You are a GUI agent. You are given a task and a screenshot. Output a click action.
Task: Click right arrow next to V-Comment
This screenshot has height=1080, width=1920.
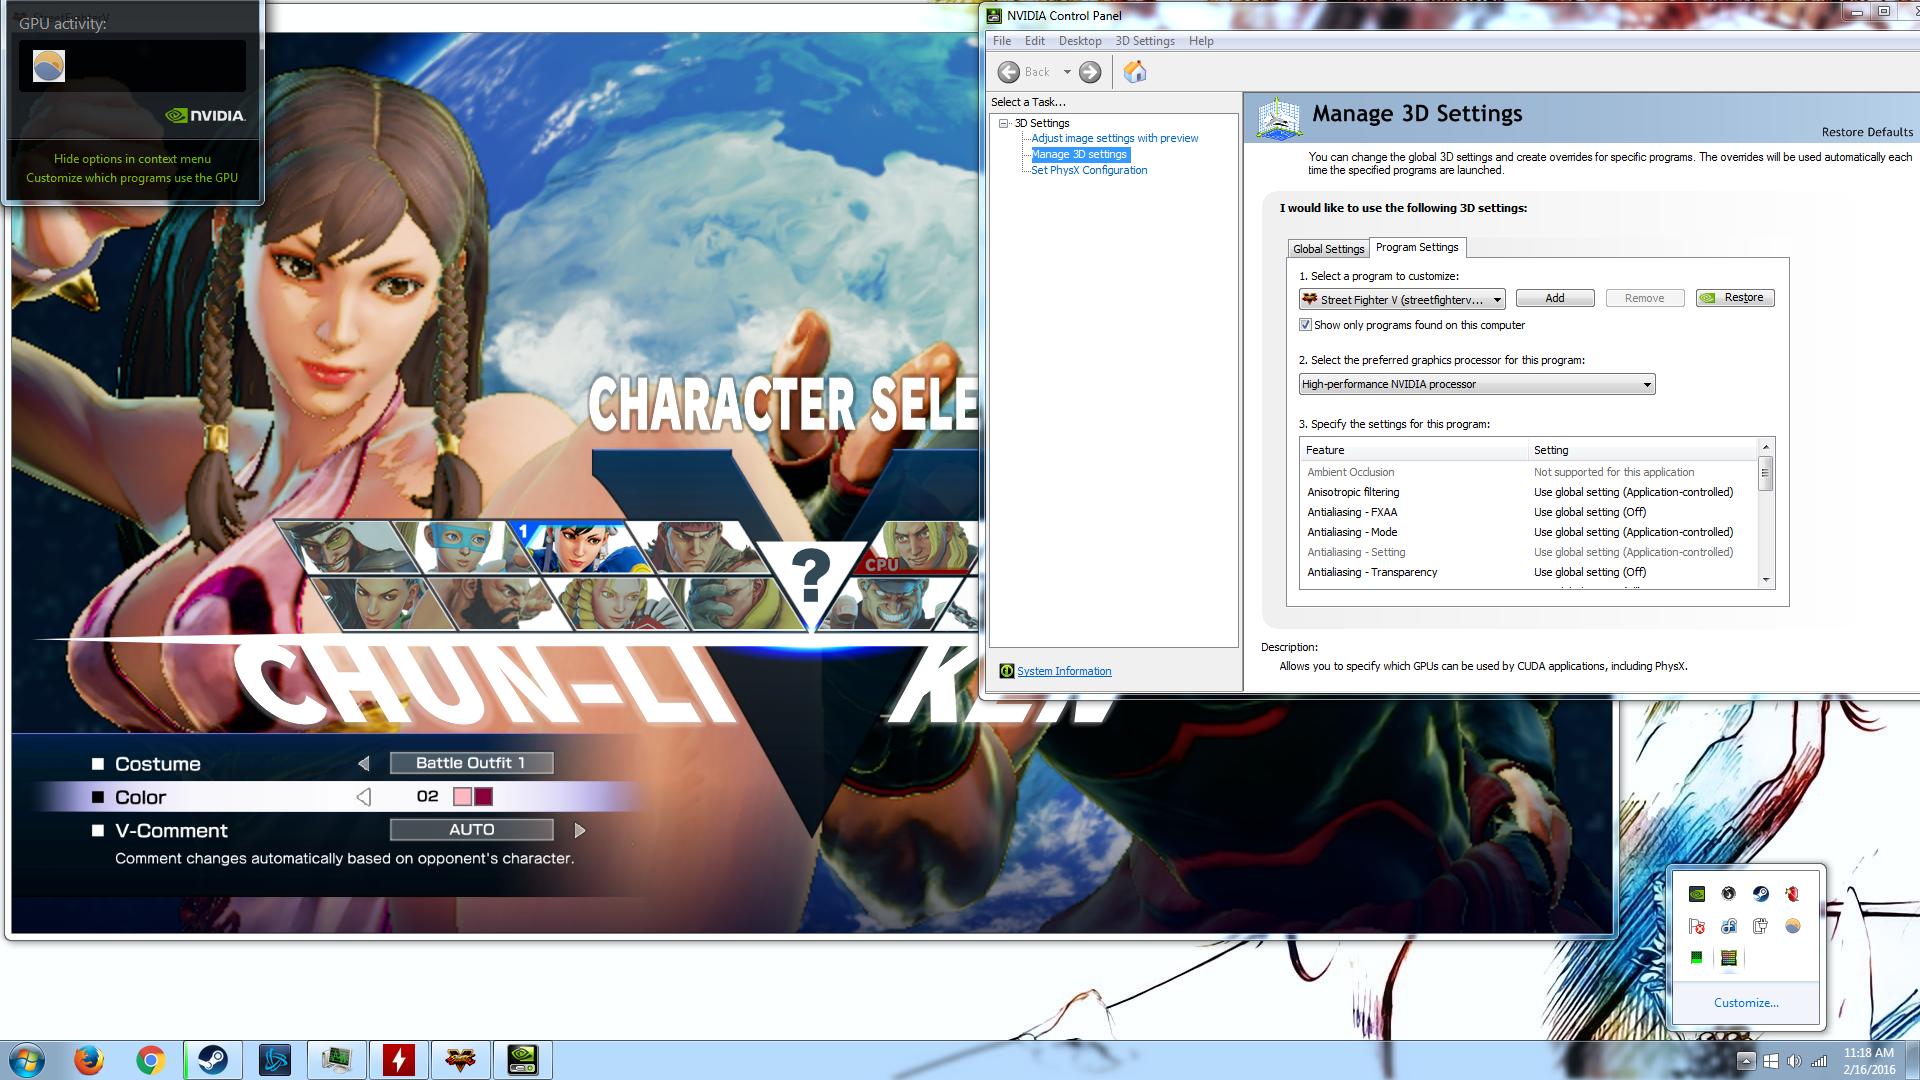coord(580,830)
